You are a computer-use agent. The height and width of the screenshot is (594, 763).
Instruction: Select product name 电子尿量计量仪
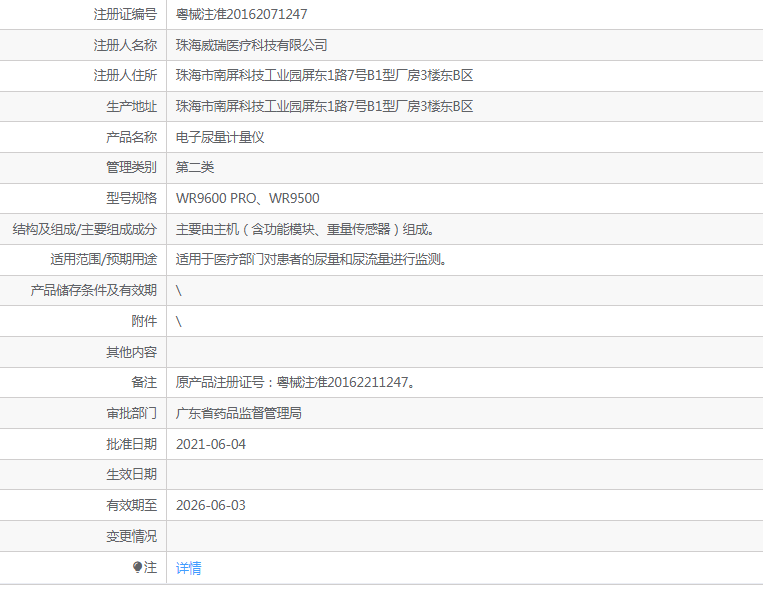220,137
